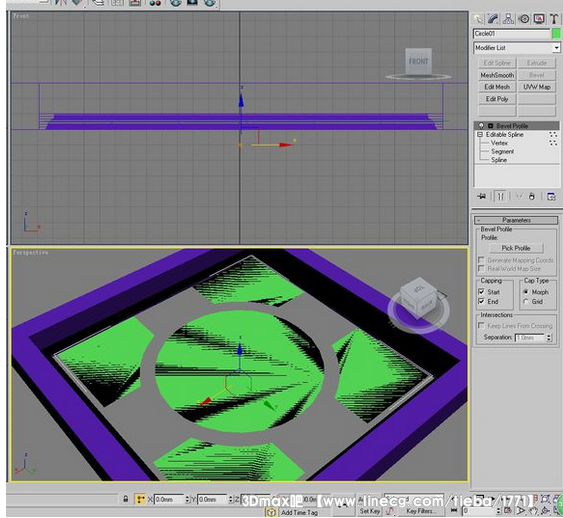
Task: Click Remove Modifier trash icon
Action: coord(532,196)
